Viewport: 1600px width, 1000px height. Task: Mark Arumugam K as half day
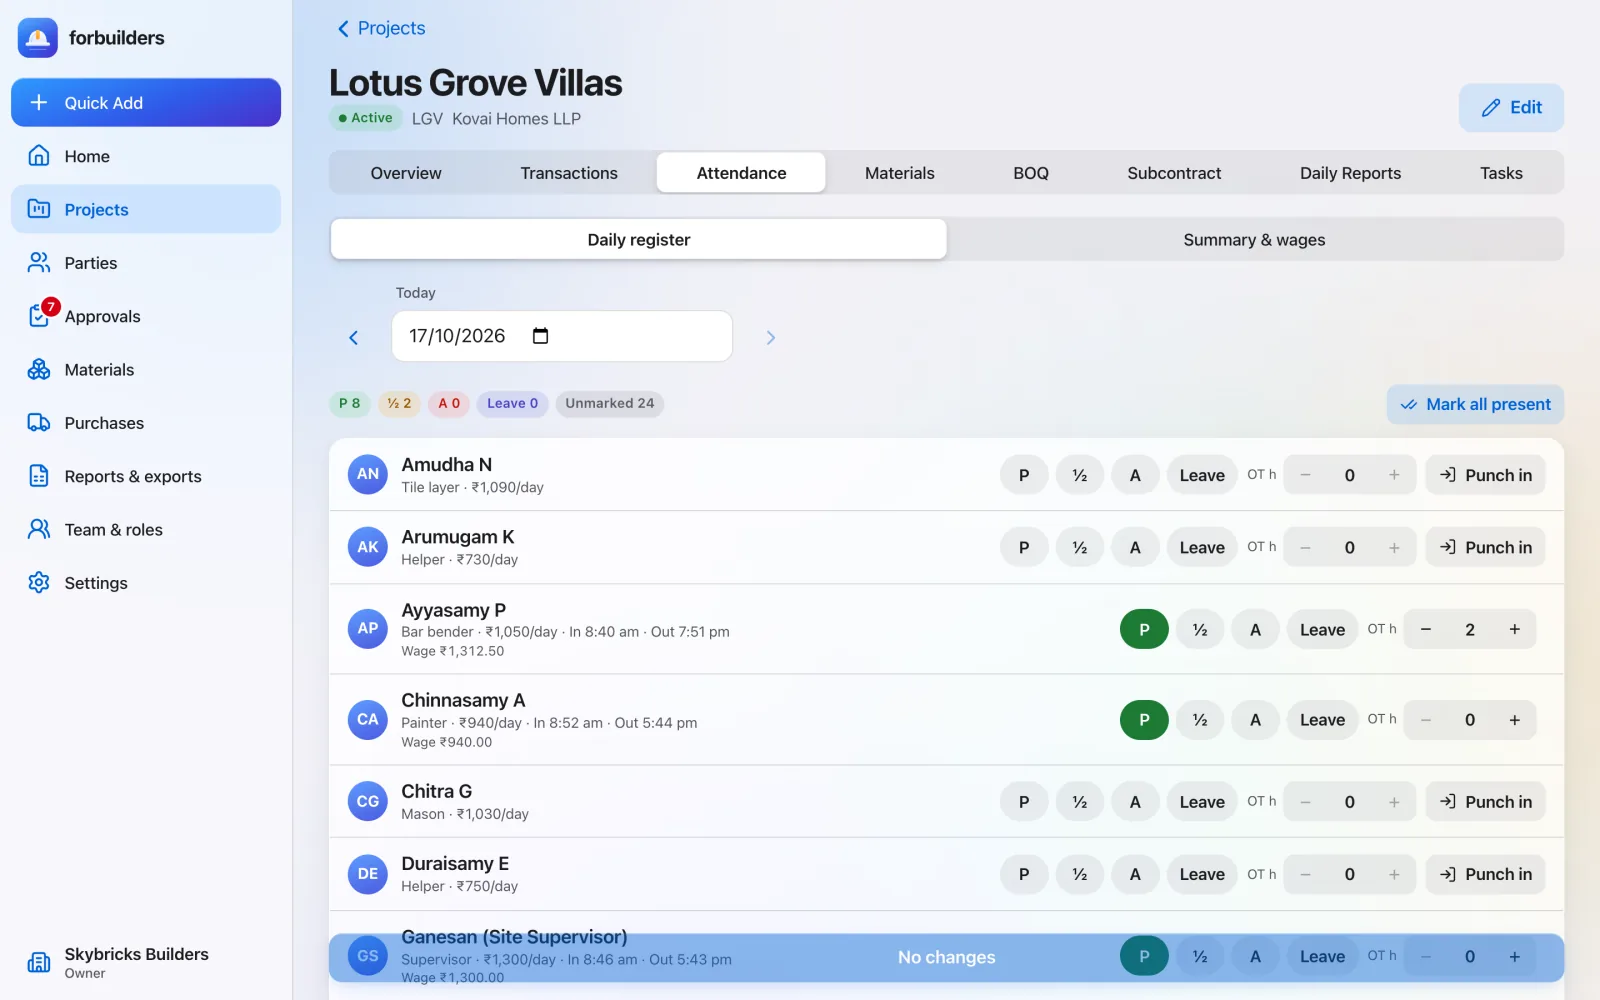pos(1080,548)
